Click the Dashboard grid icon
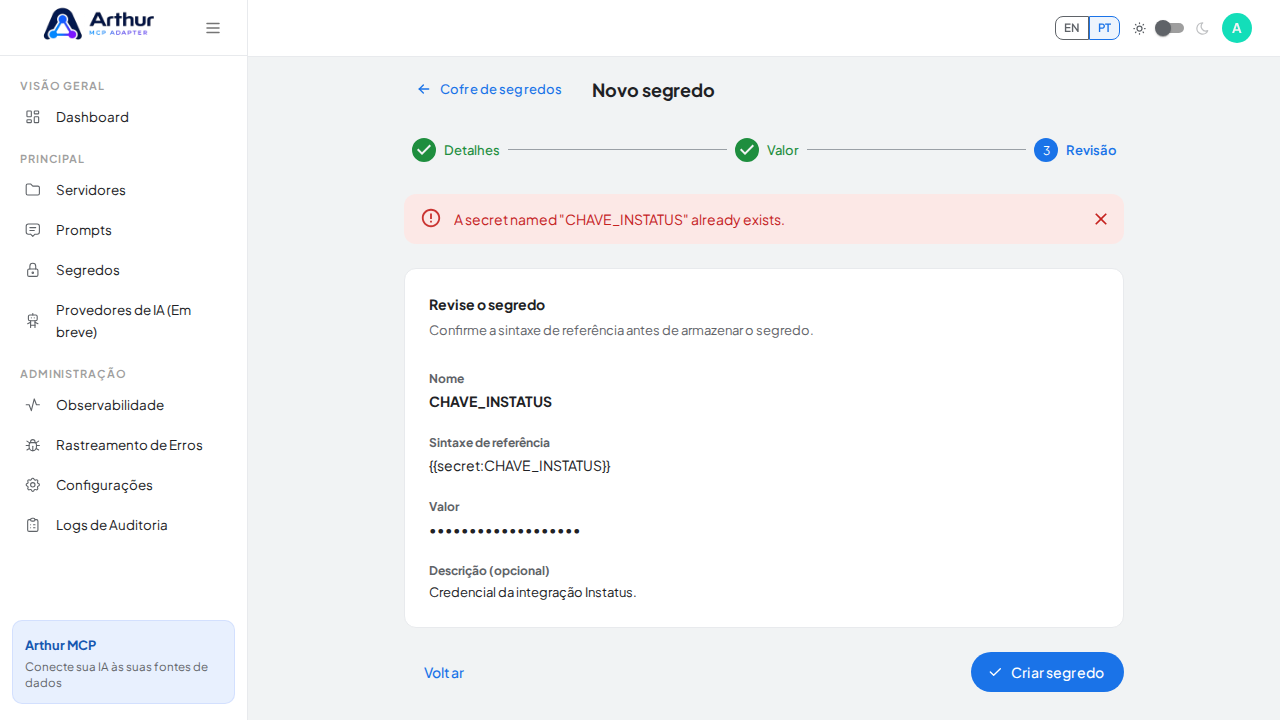Screen dimensions: 1280x720 tap(33, 117)
